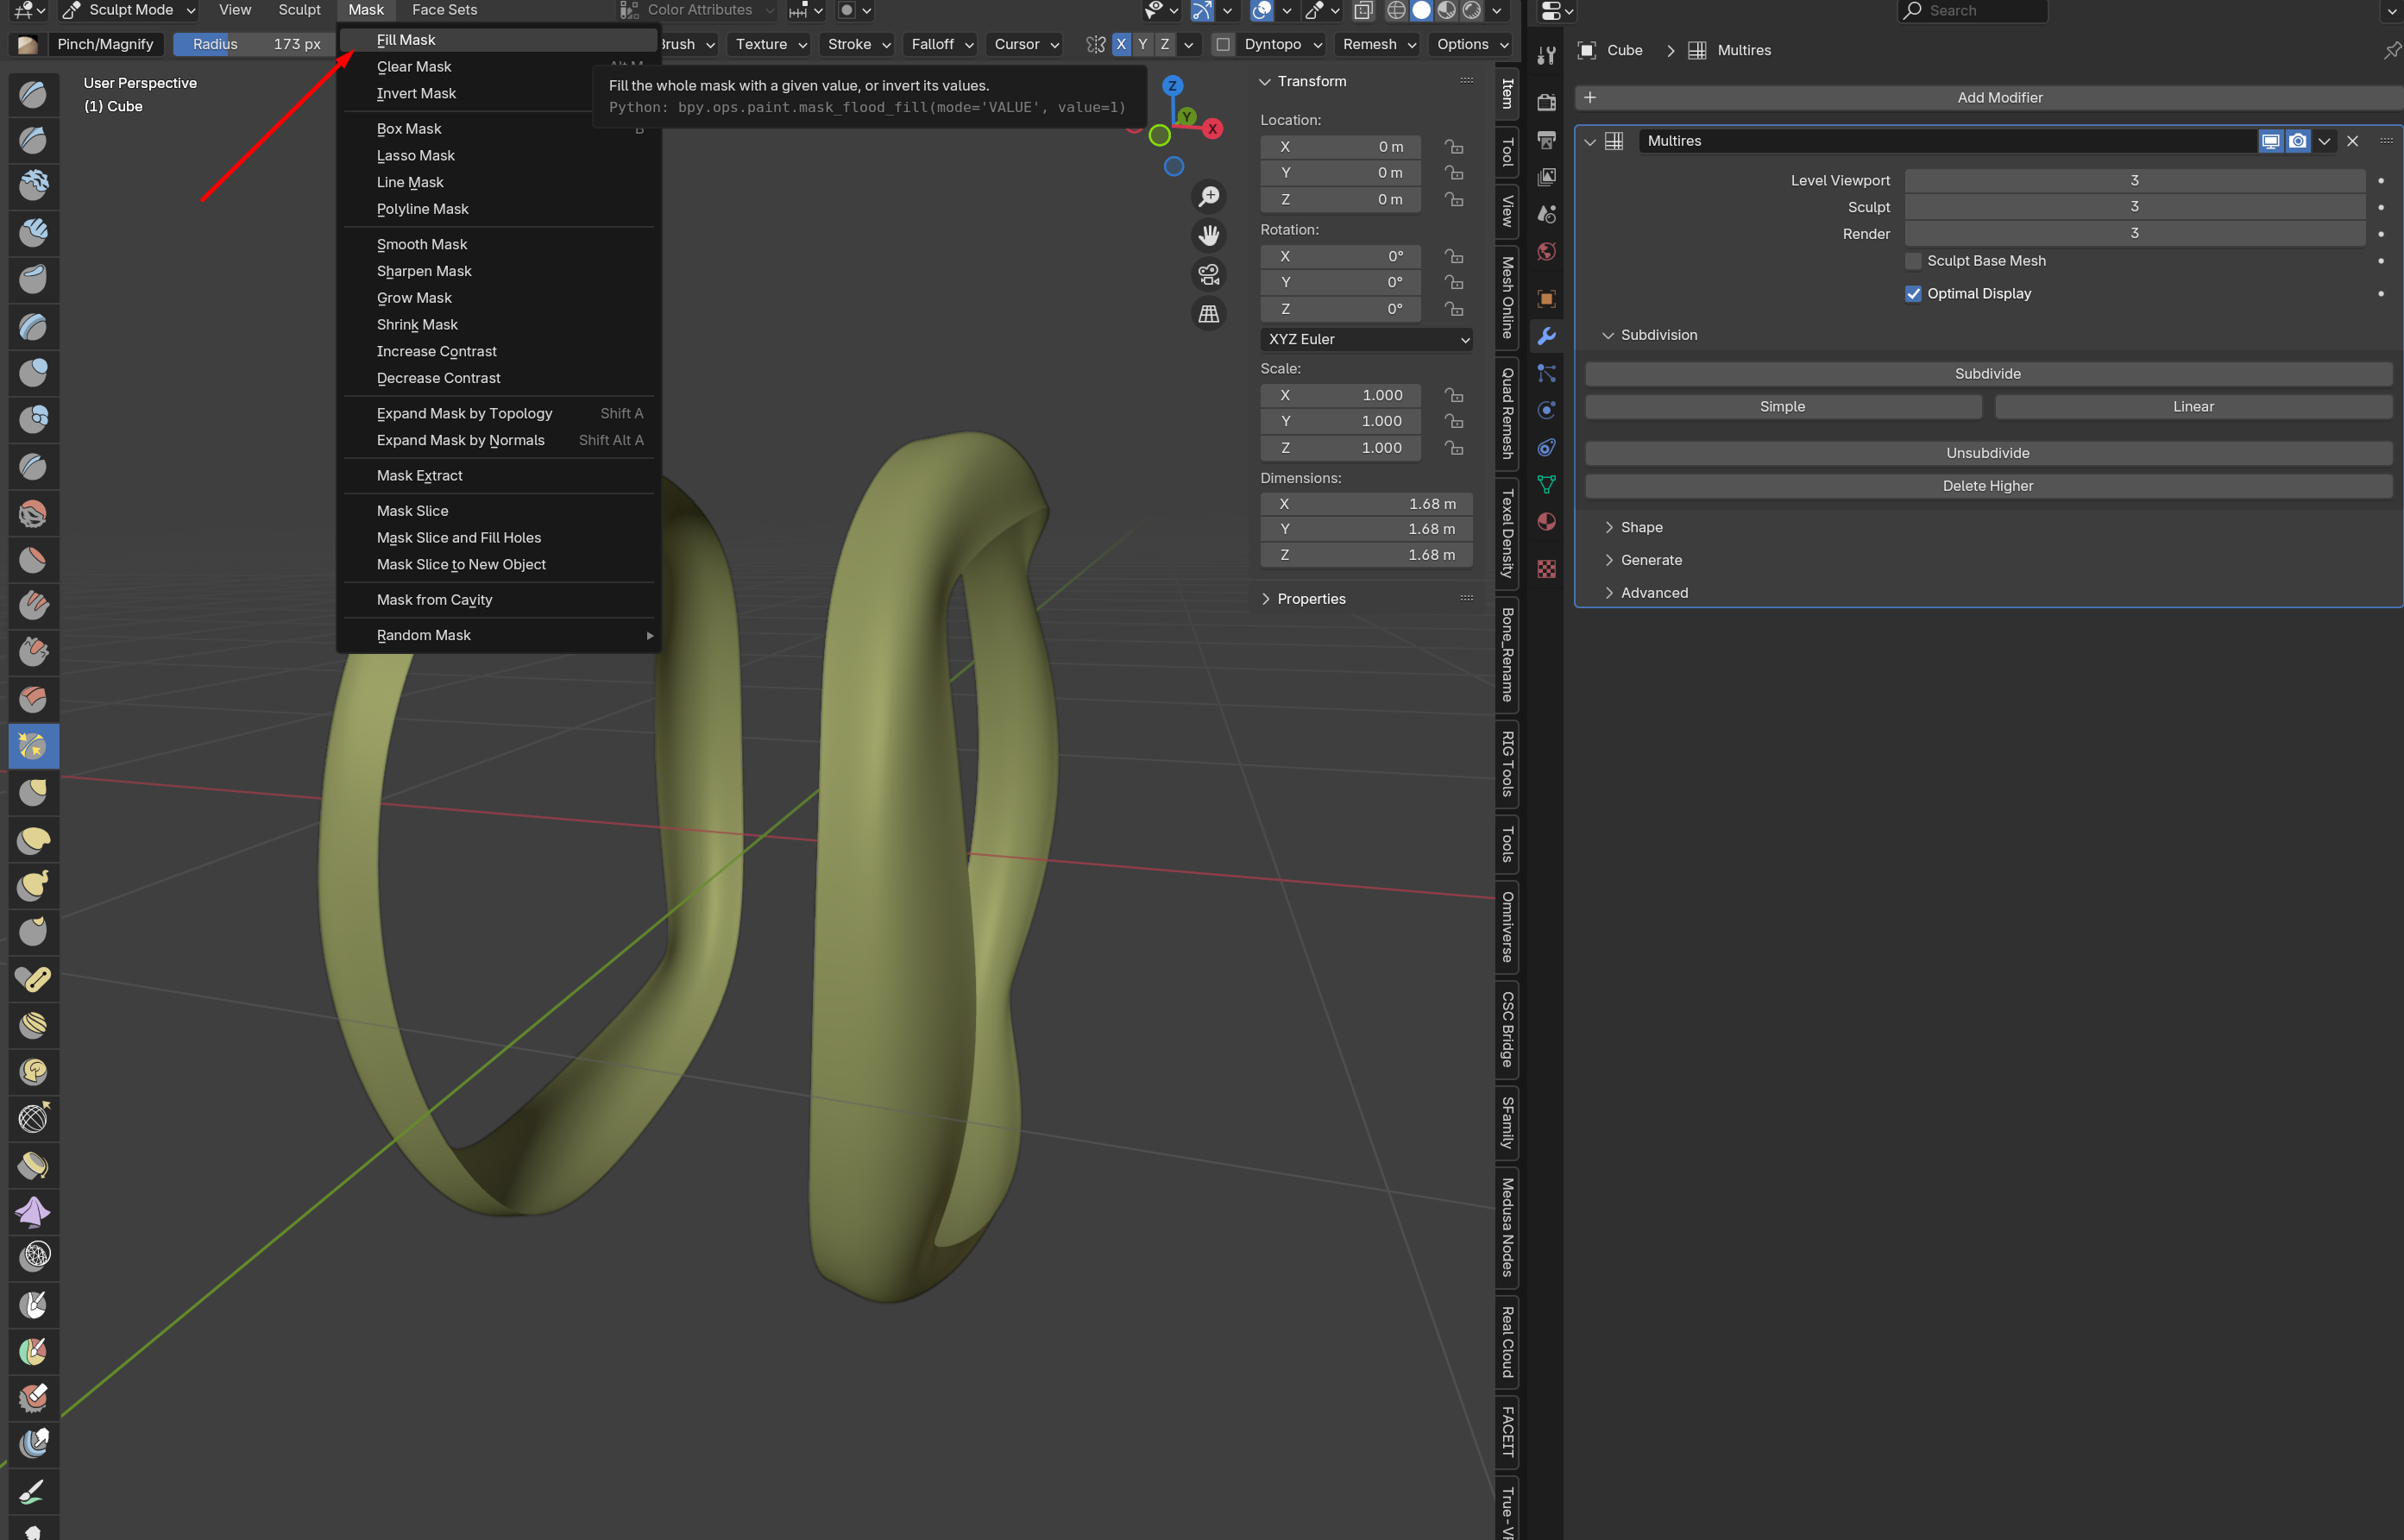
Task: Toggle camera view icon
Action: [1209, 274]
